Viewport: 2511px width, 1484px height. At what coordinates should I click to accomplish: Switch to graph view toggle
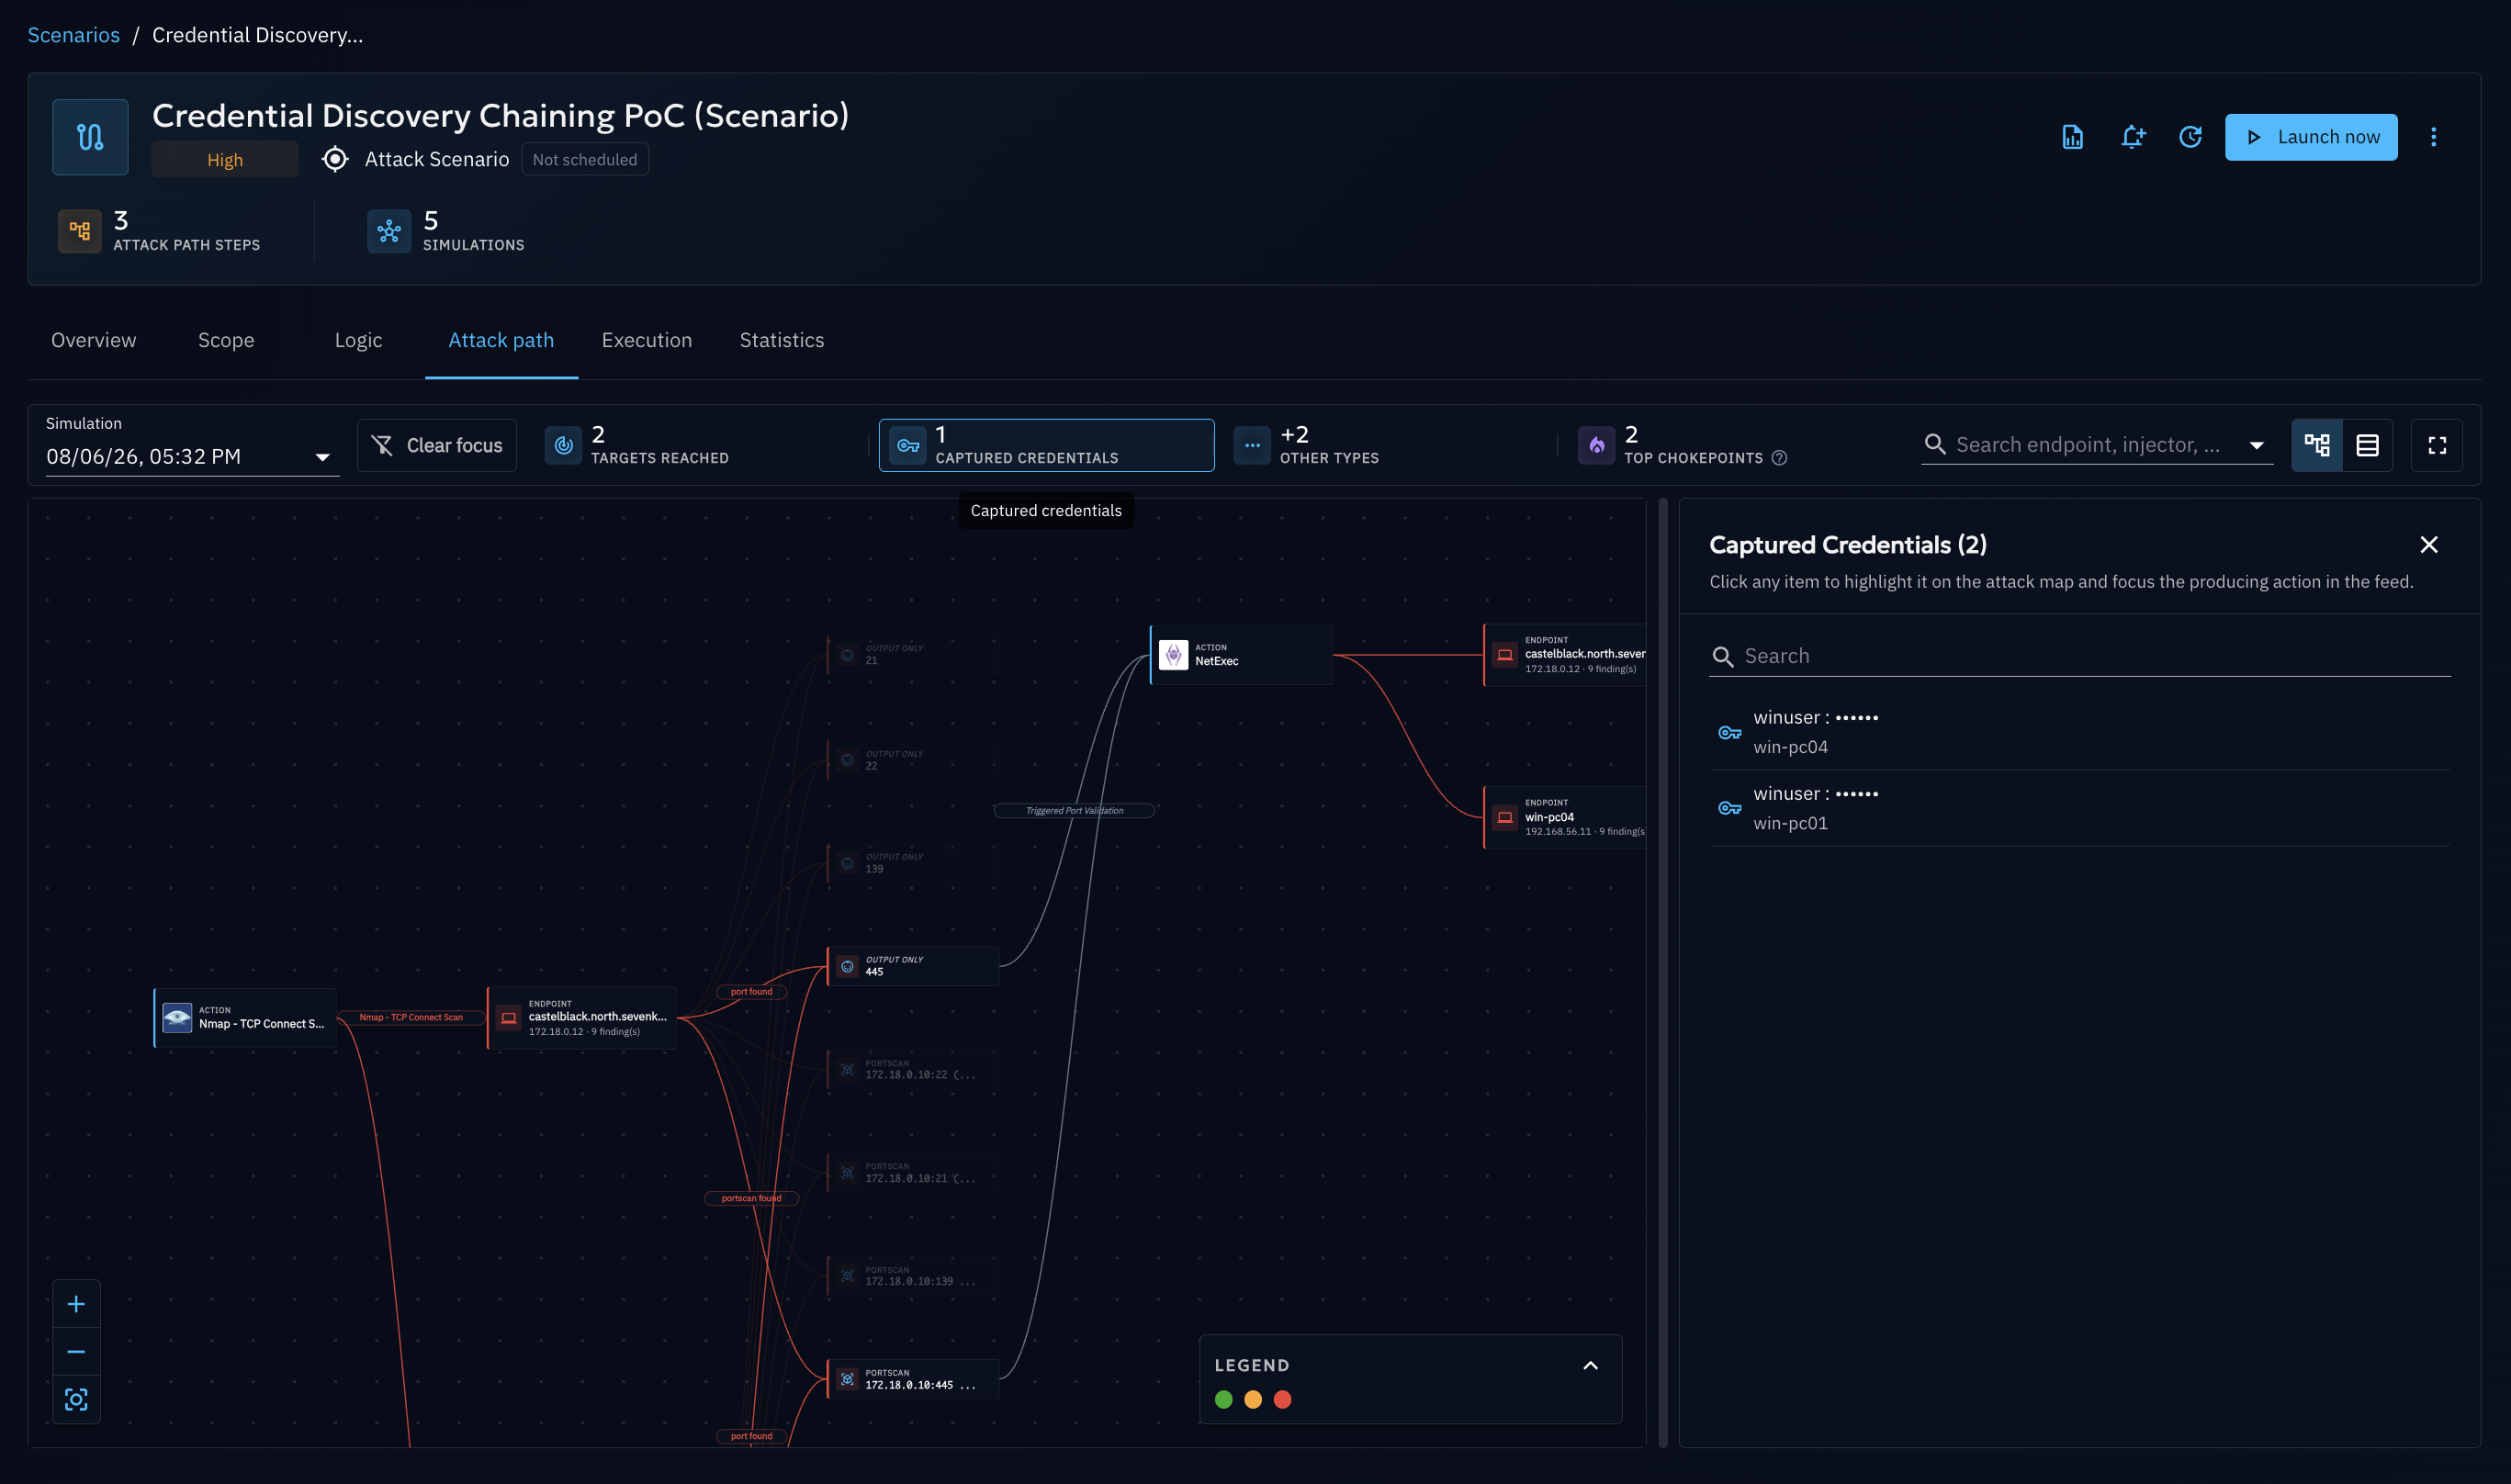tap(2317, 445)
